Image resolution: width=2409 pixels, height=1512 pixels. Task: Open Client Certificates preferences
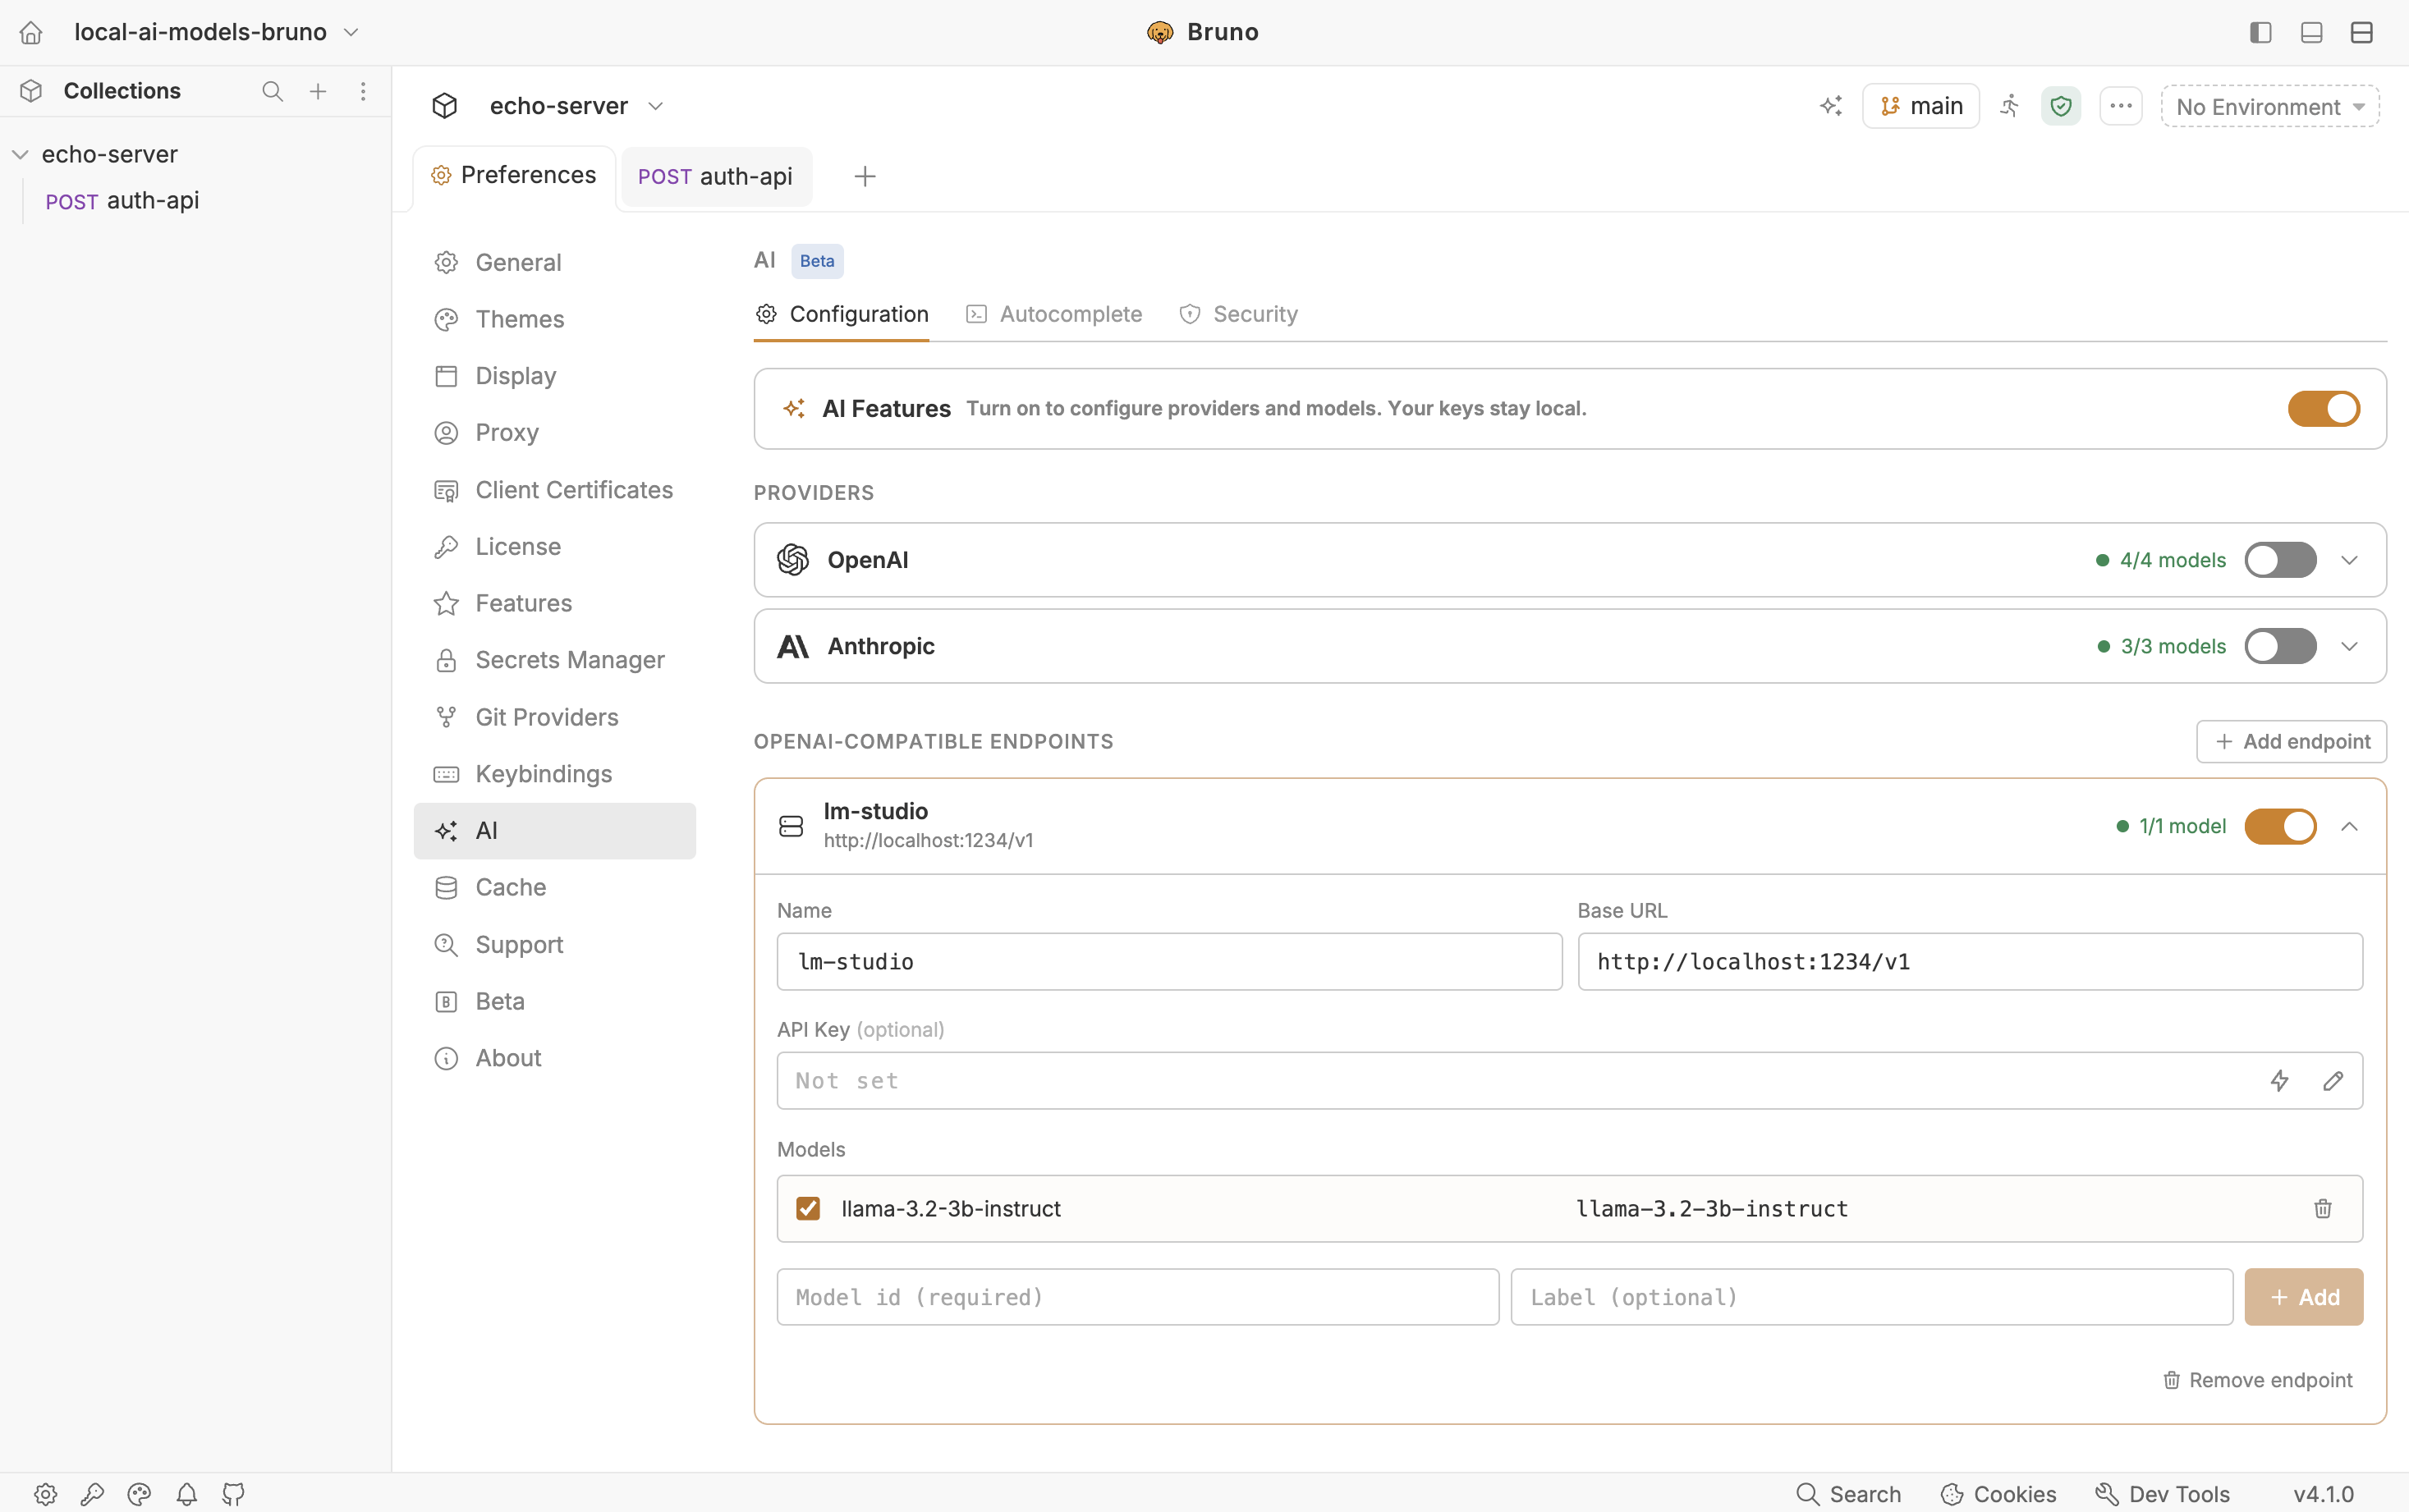[555, 490]
